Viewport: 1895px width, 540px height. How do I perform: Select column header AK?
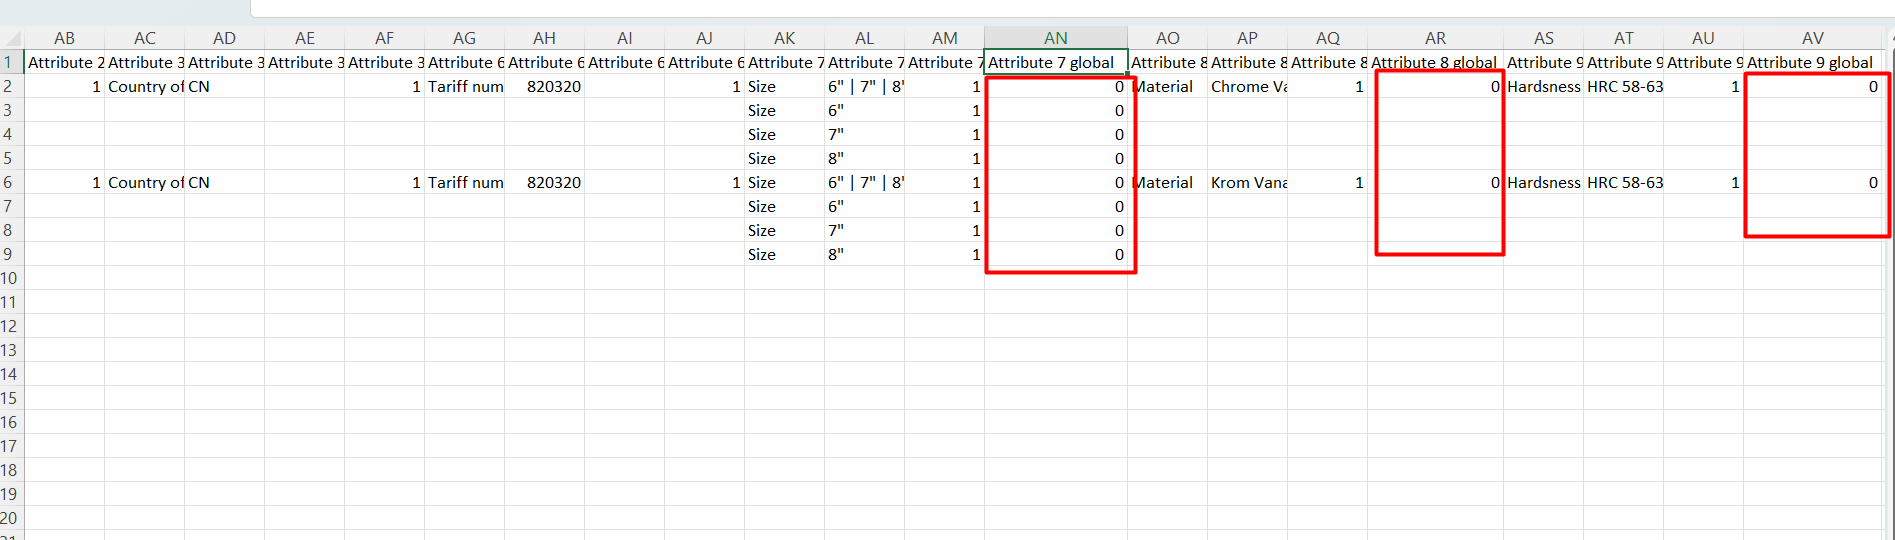click(784, 38)
